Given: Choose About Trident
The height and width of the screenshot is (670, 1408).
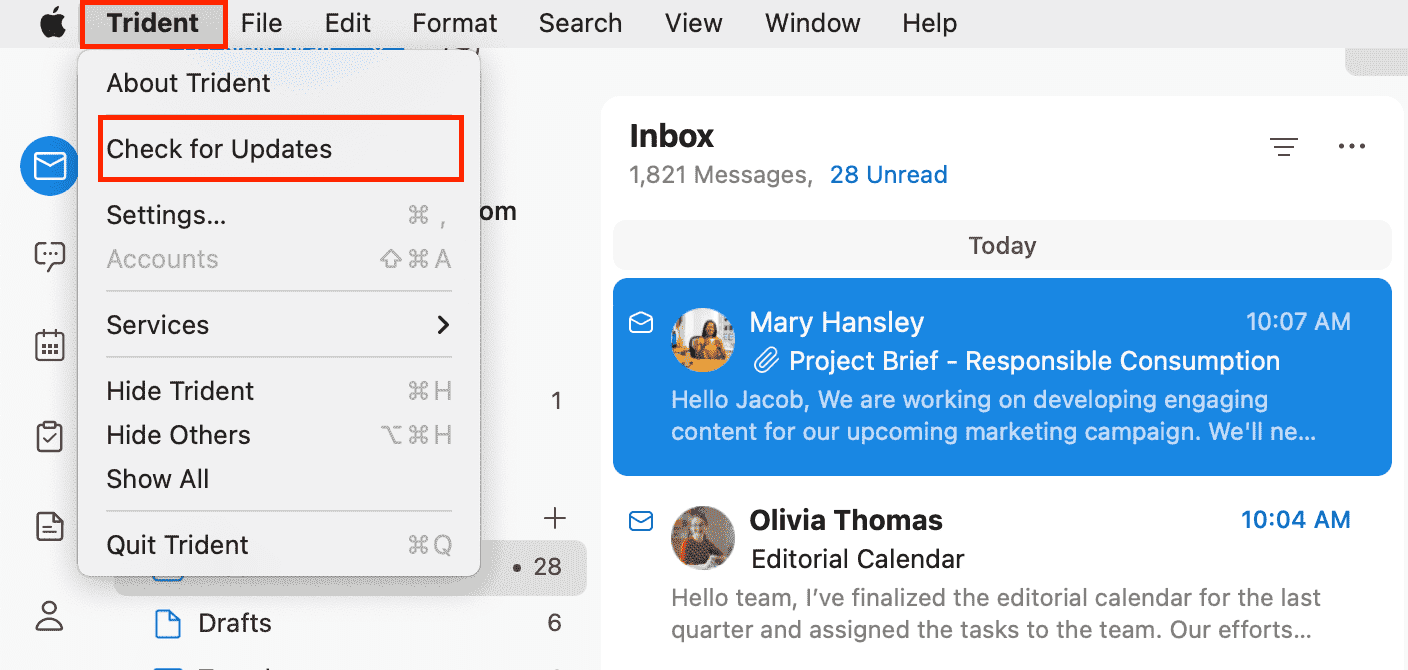Looking at the screenshot, I should (x=279, y=83).
